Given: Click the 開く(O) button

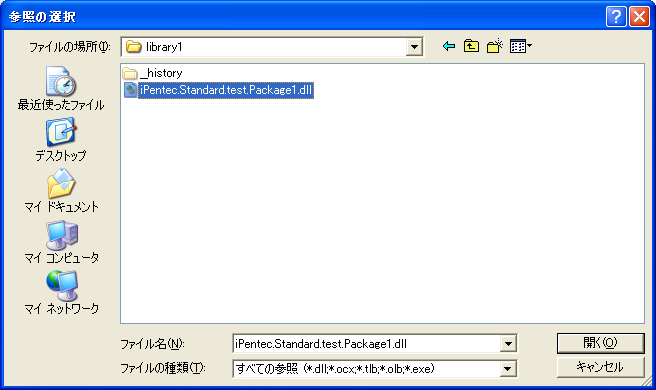Looking at the screenshot, I should [x=600, y=343].
